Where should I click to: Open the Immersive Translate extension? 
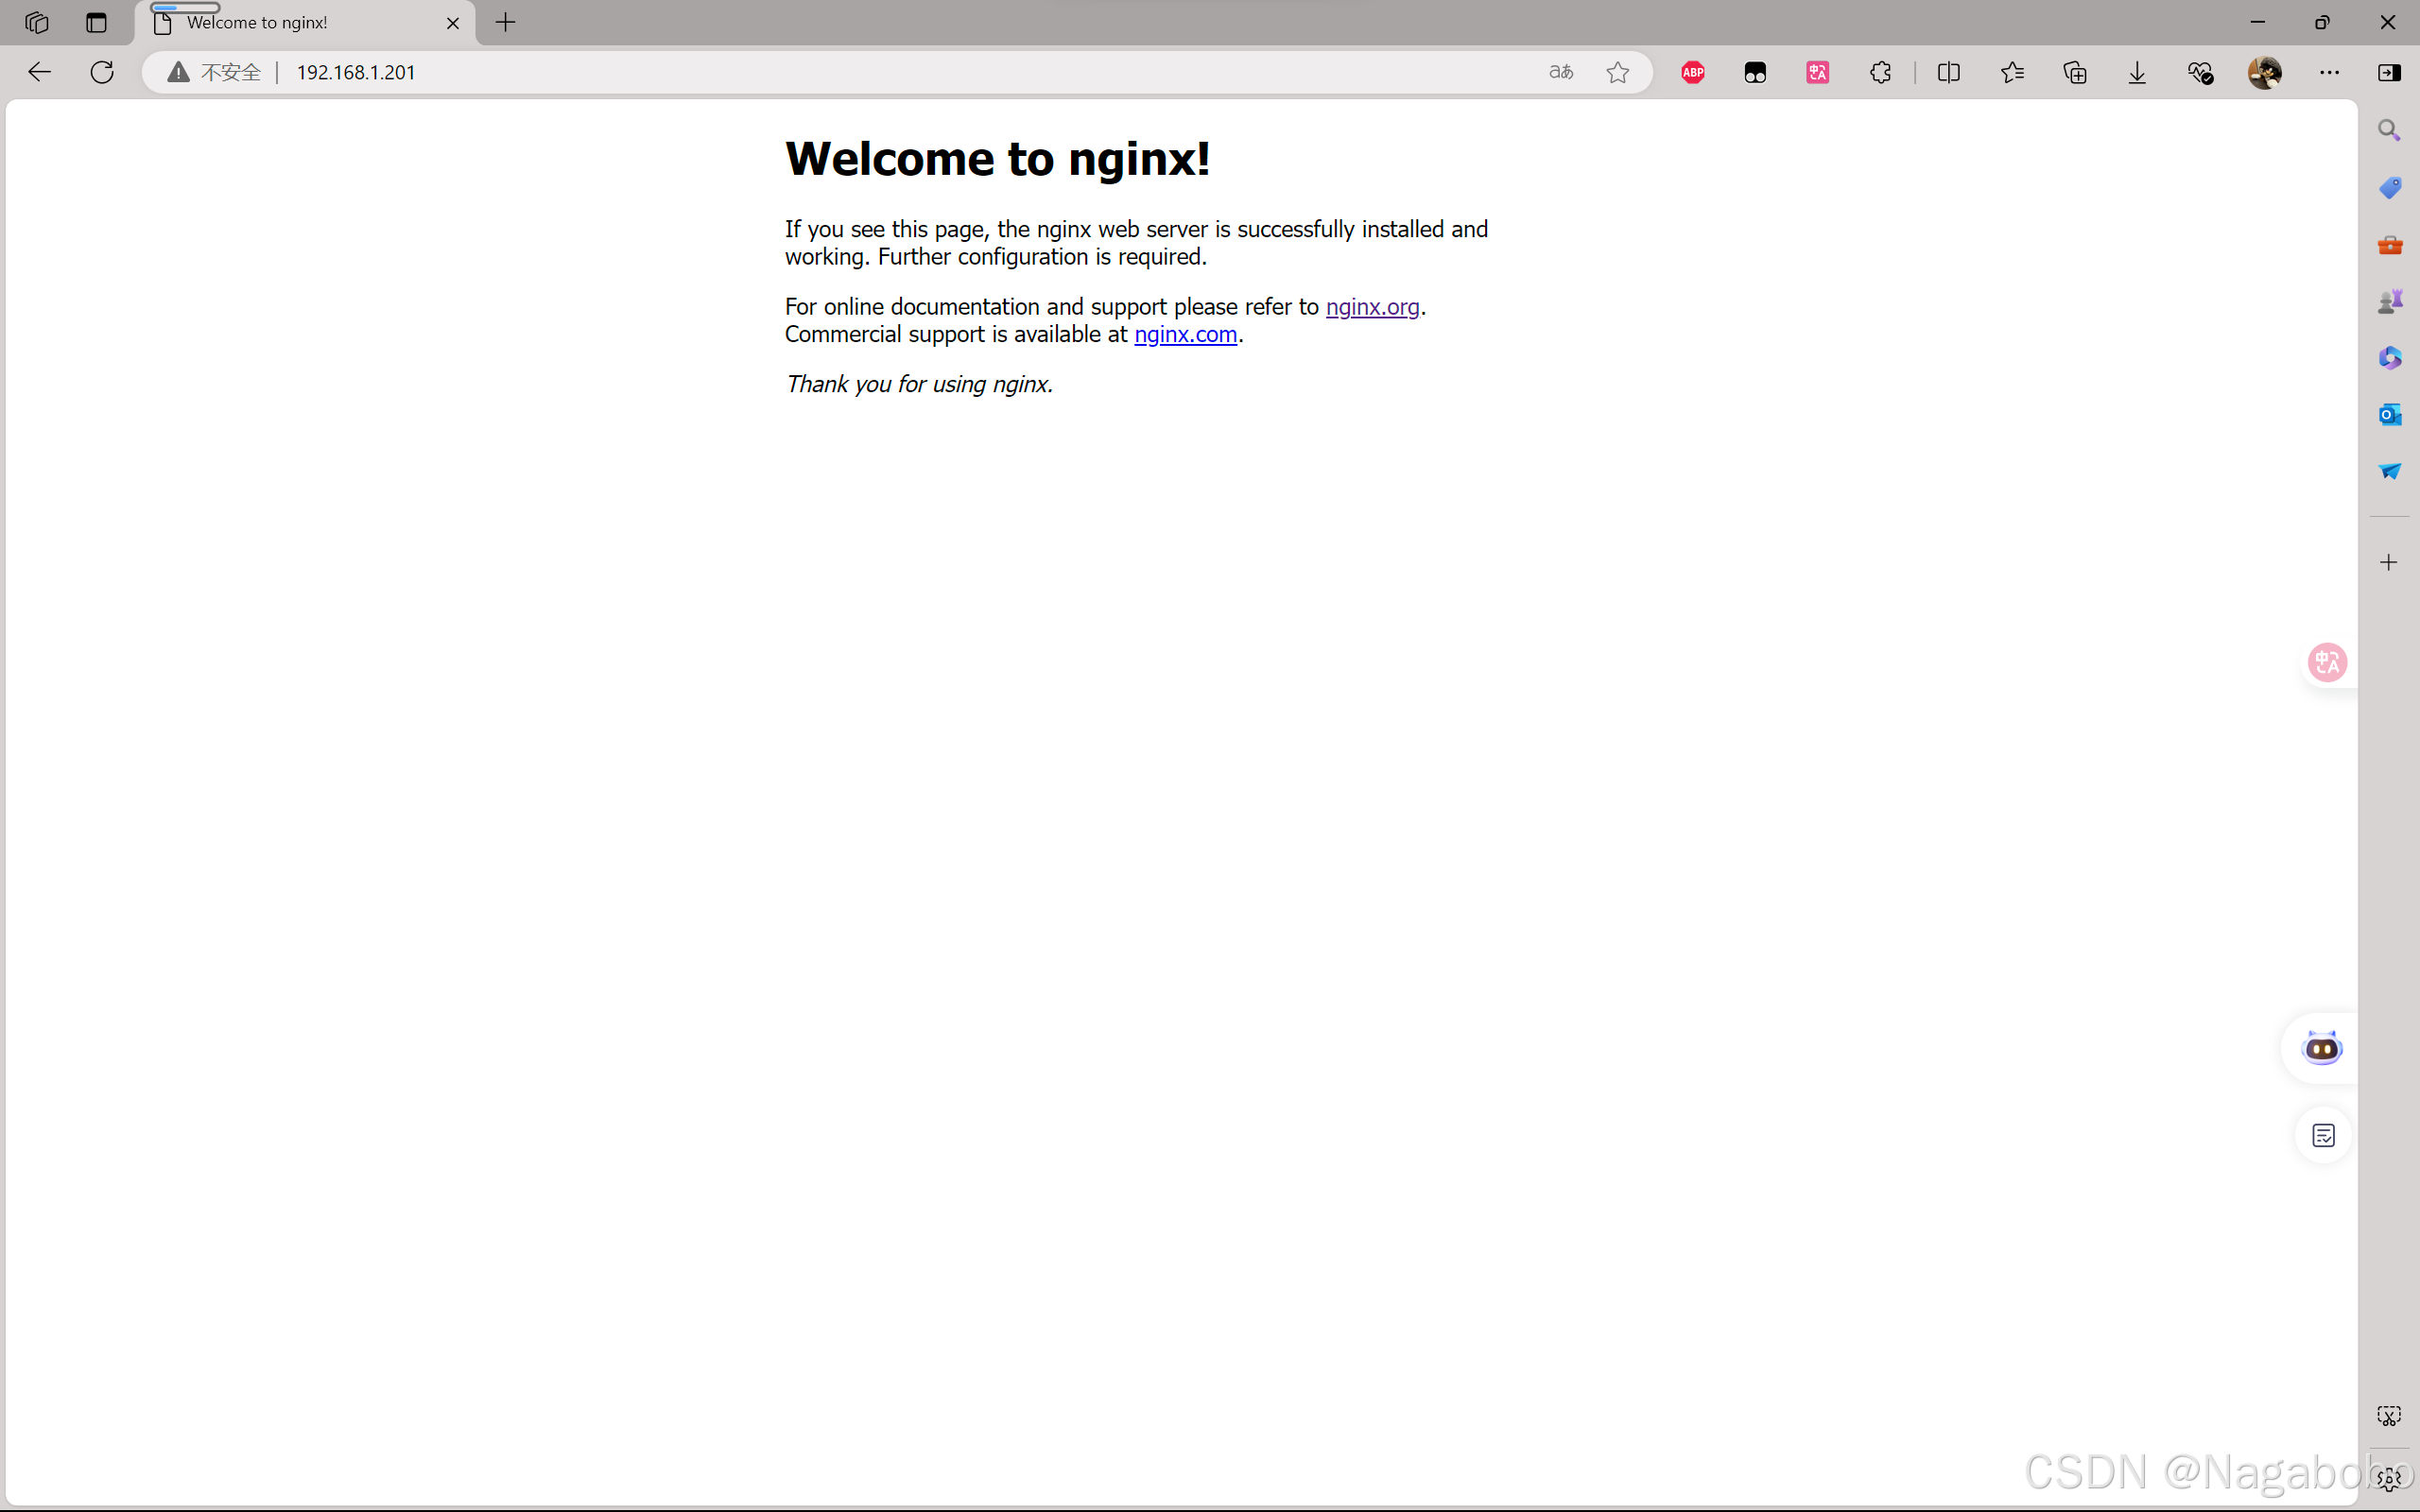click(1817, 72)
